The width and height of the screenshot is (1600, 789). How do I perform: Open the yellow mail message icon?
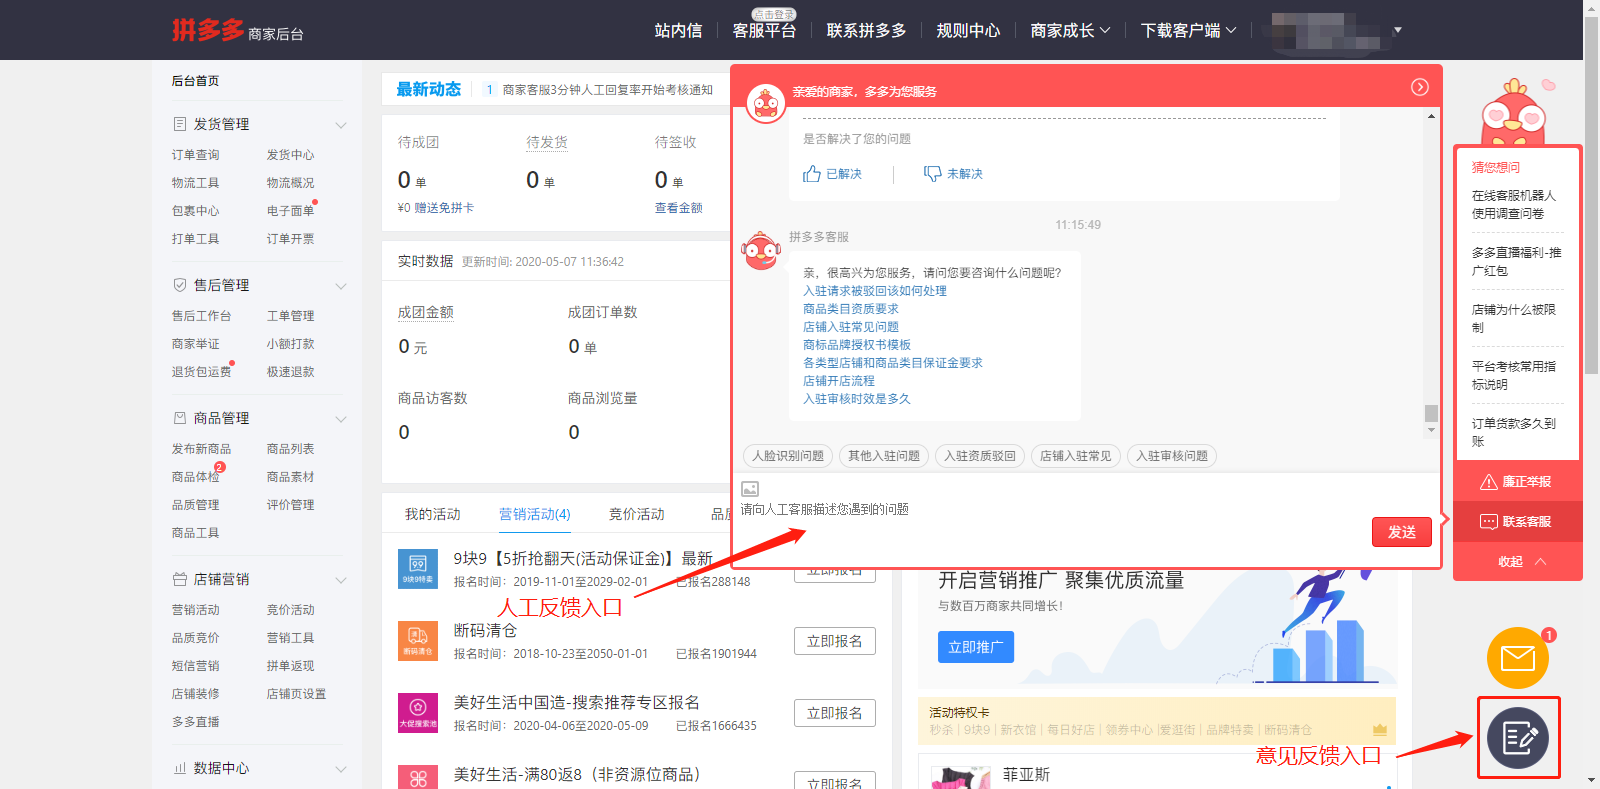point(1518,658)
